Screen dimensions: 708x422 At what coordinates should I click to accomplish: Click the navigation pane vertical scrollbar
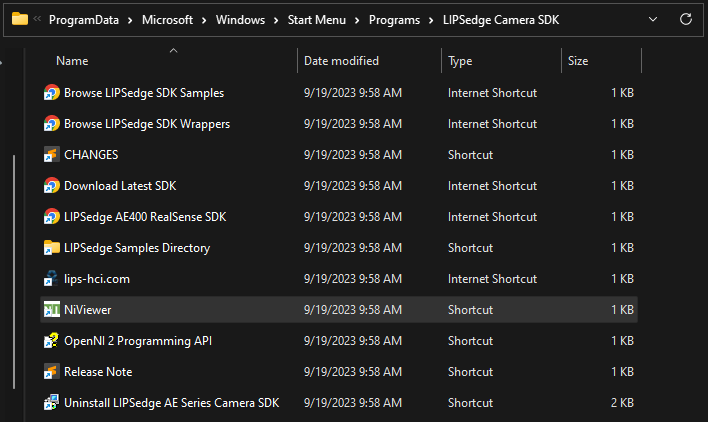tap(14, 271)
